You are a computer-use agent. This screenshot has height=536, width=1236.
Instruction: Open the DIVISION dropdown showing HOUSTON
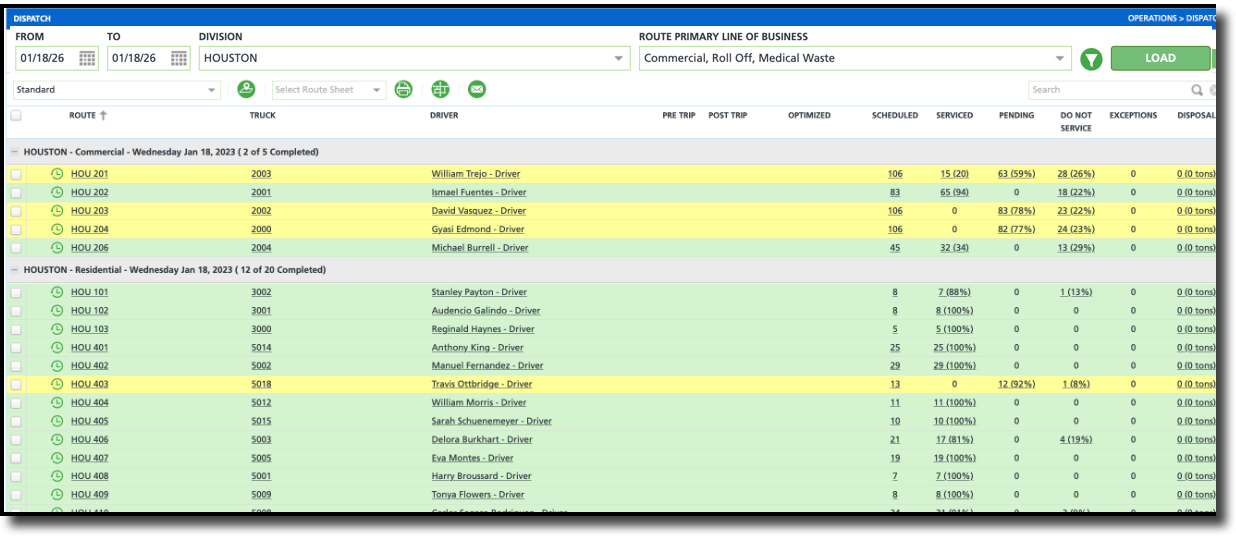[414, 58]
